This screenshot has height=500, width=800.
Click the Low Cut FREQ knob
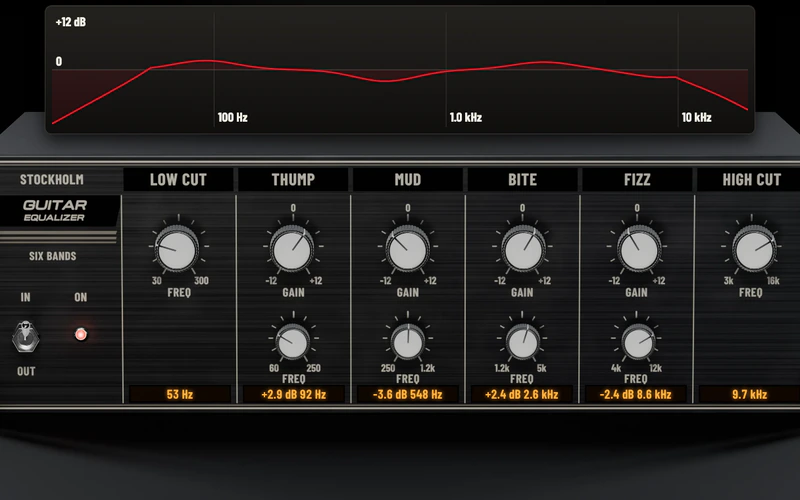click(x=177, y=249)
